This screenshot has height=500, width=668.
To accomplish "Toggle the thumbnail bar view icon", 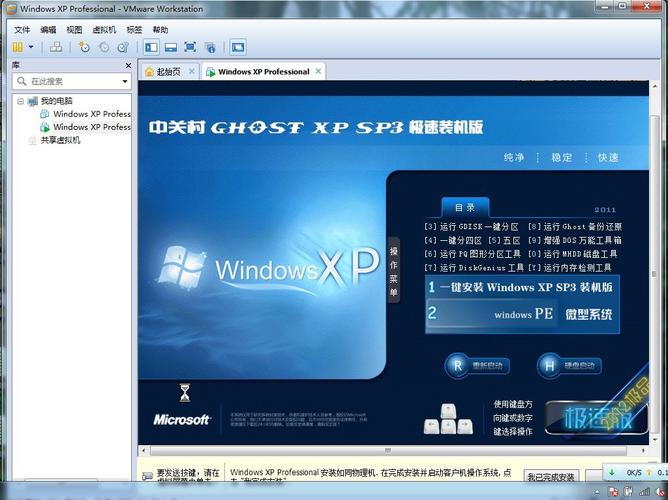I will pyautogui.click(x=171, y=47).
